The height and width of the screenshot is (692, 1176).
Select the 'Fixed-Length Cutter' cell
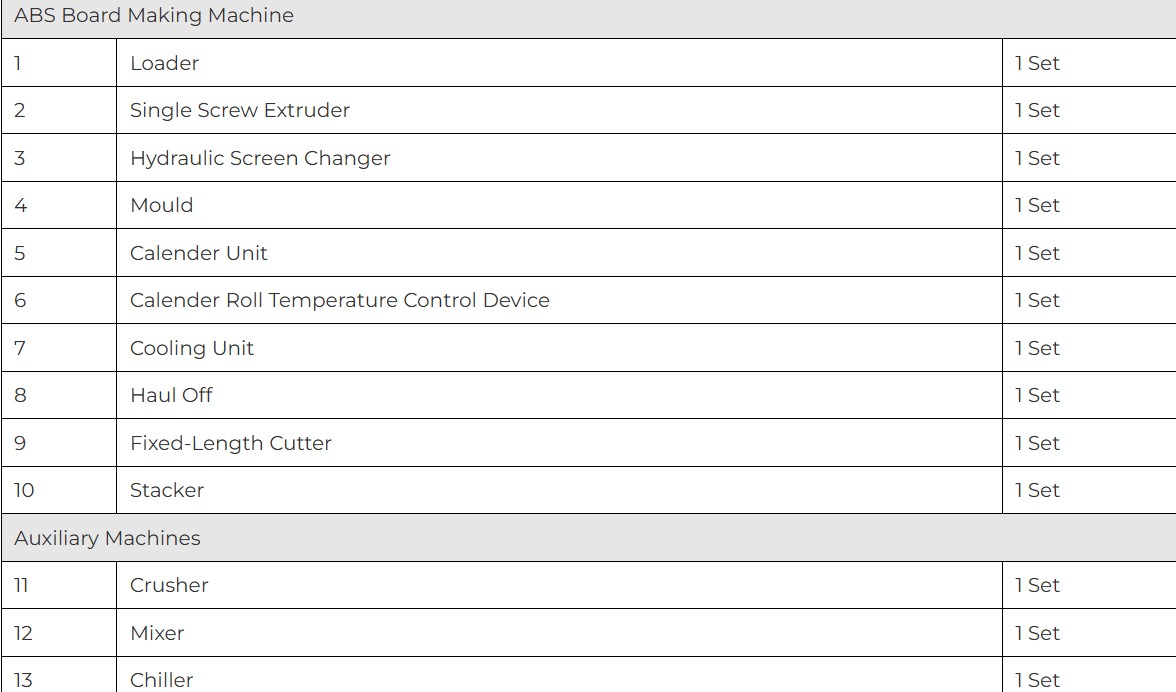tap(231, 443)
